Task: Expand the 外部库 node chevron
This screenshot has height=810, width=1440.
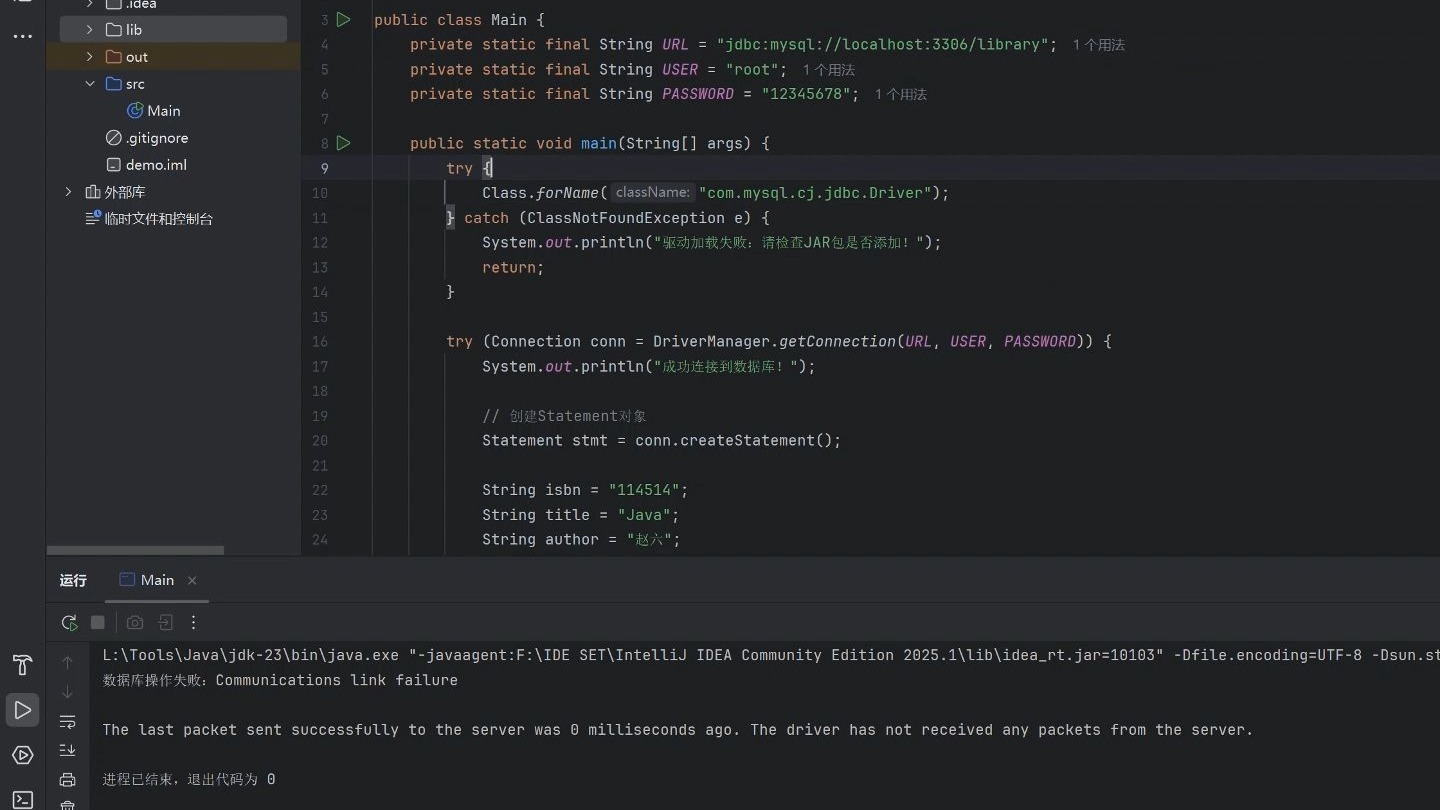Action: [x=68, y=192]
